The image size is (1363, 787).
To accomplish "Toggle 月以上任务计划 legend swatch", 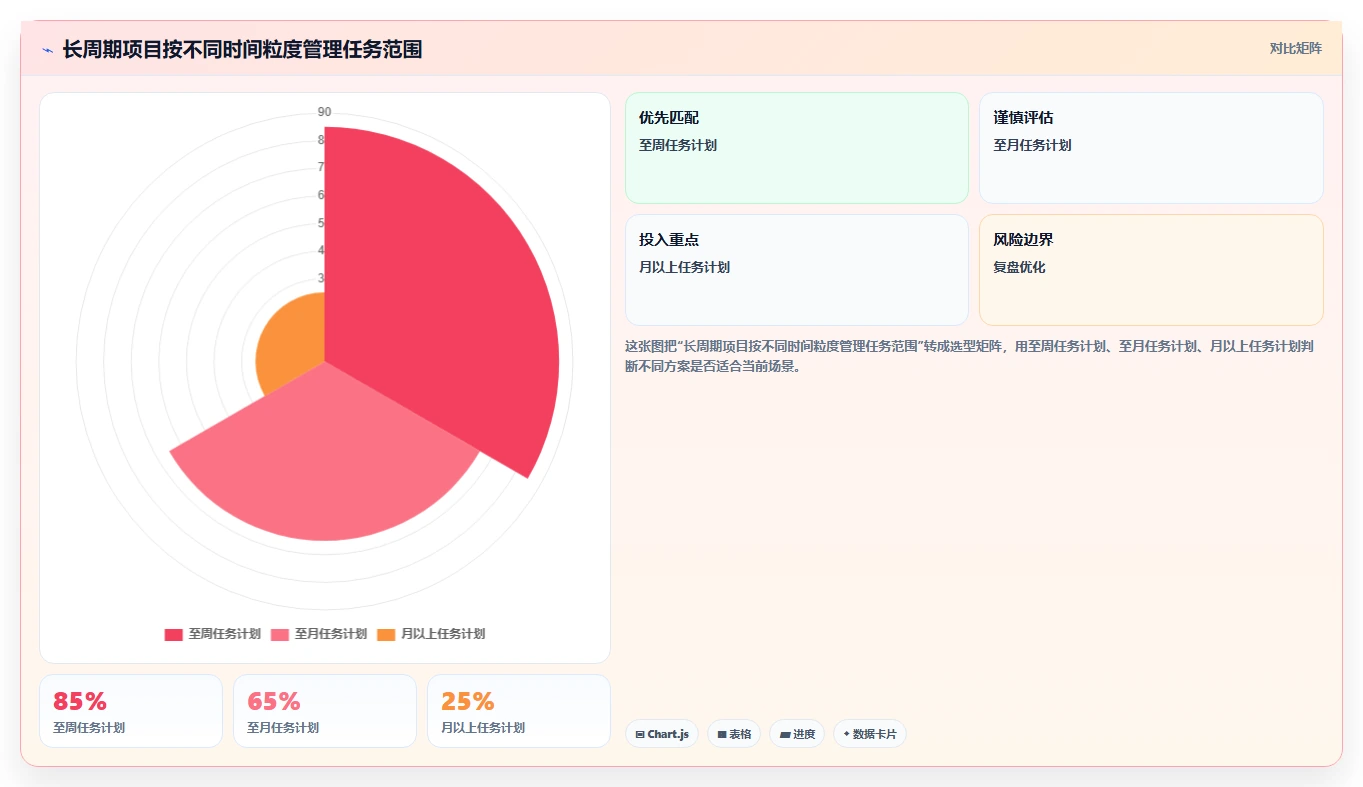I will tap(386, 634).
